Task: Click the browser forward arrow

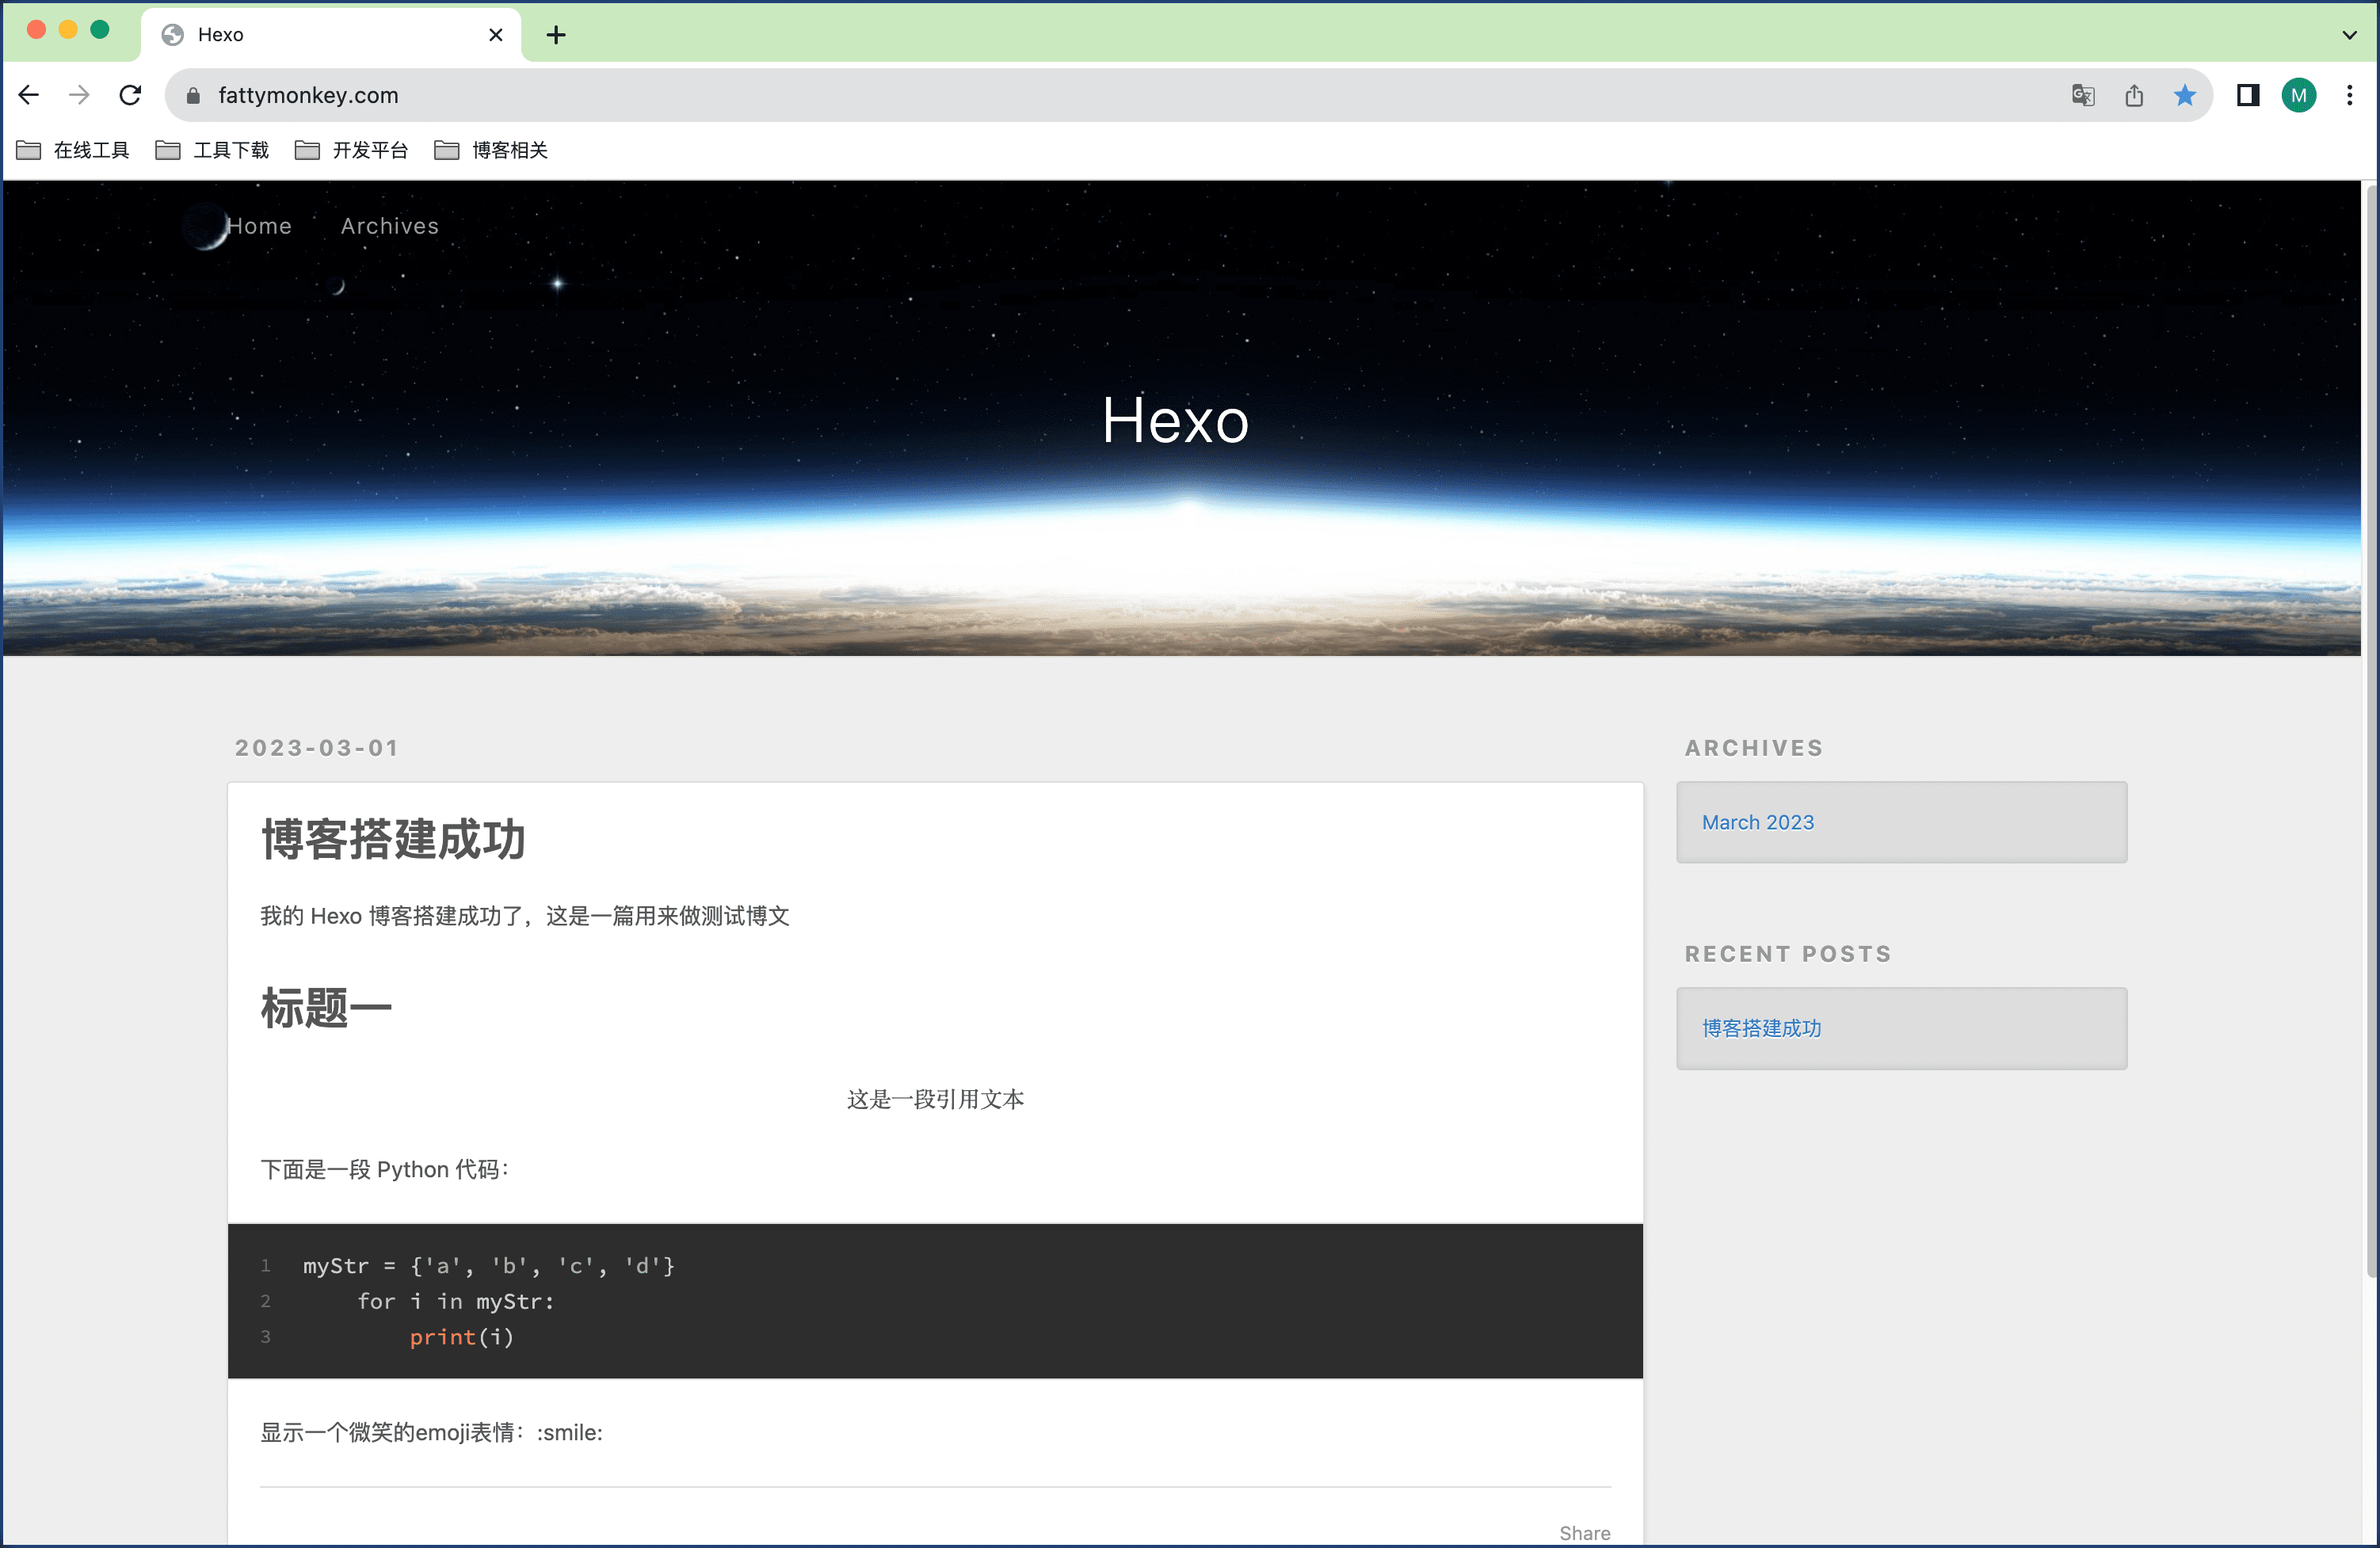Action: coord(79,95)
